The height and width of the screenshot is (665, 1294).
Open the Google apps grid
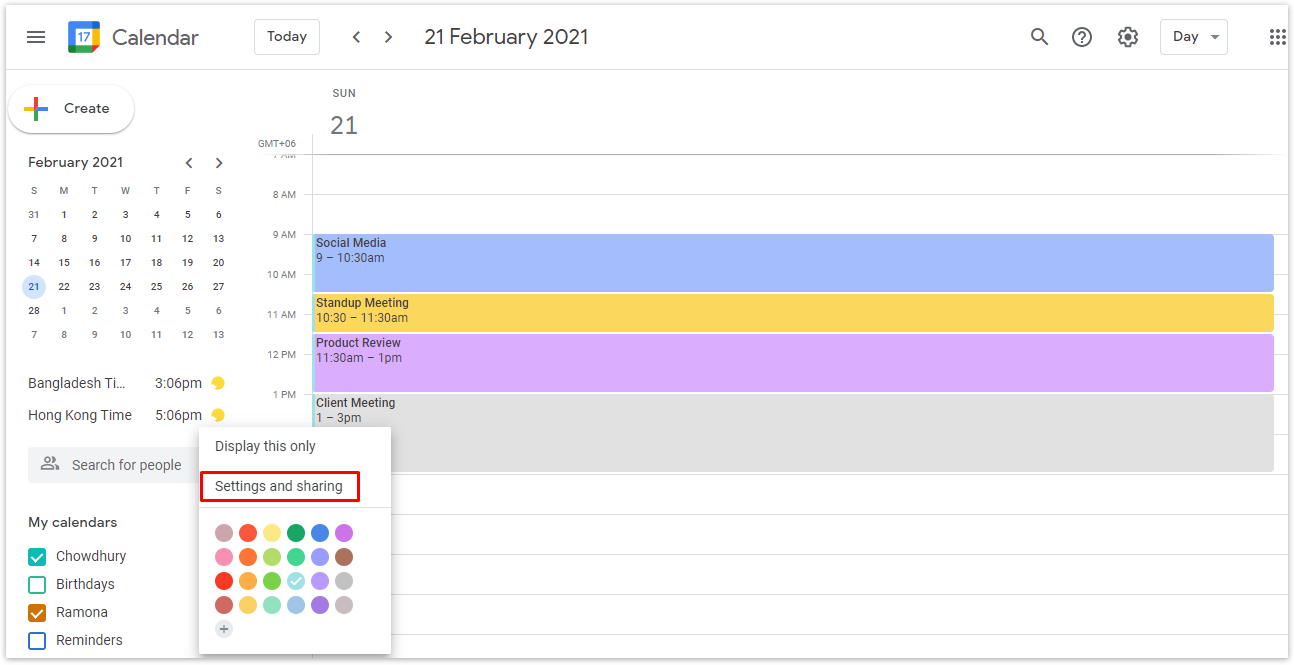pyautogui.click(x=1277, y=36)
